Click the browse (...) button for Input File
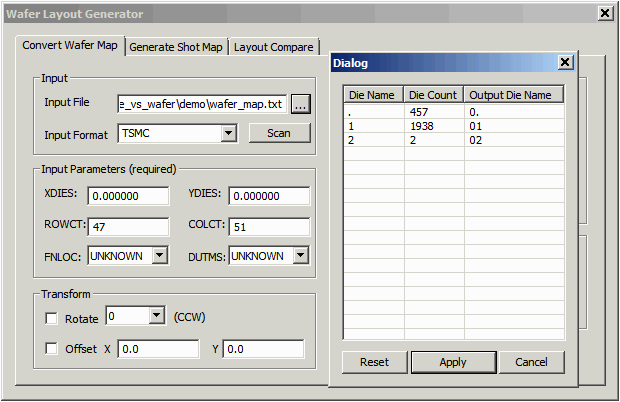Screen dimensions: 620x402 [x=302, y=104]
